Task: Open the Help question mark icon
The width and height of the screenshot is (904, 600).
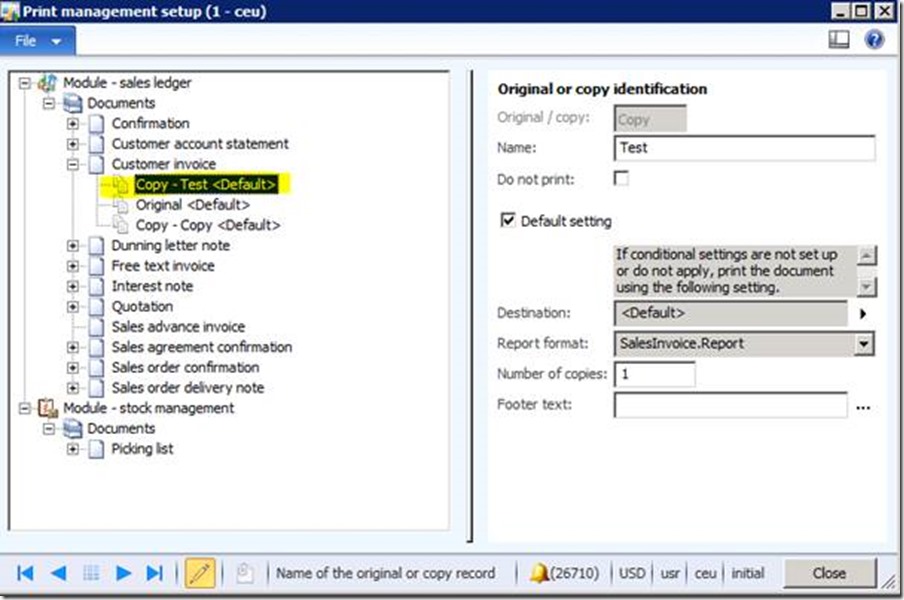Action: [x=873, y=40]
